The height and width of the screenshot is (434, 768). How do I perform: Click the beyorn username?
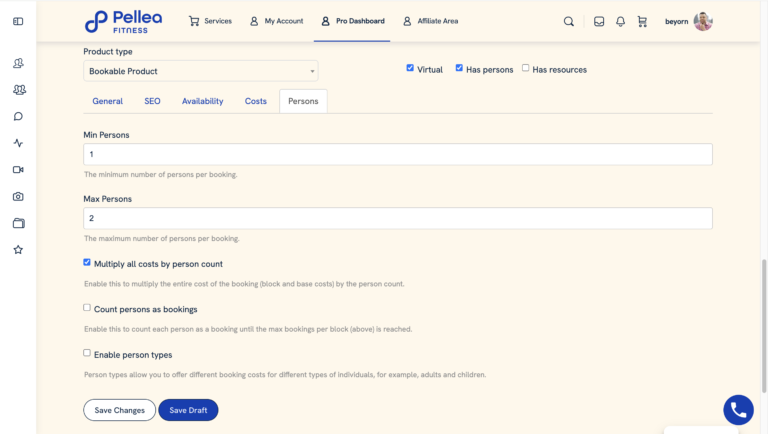click(x=676, y=22)
